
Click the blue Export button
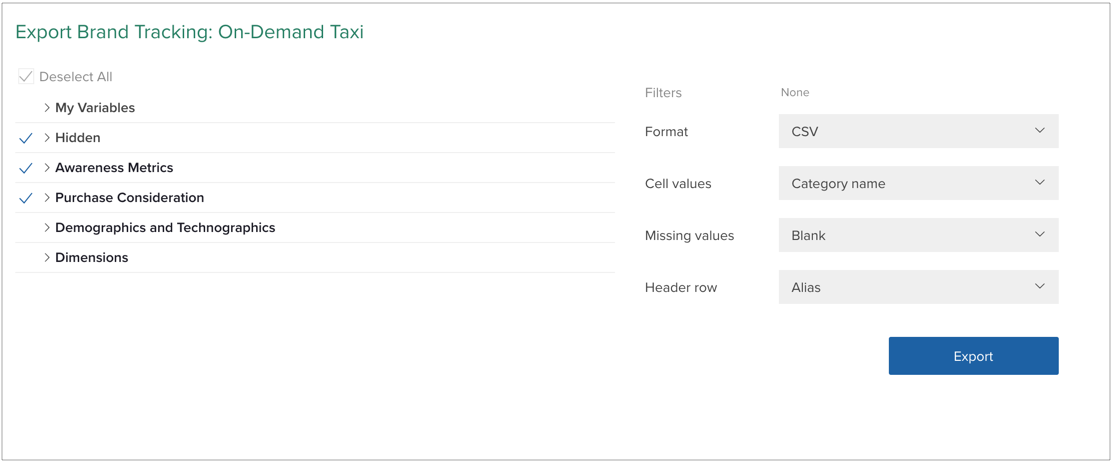pyautogui.click(x=973, y=356)
